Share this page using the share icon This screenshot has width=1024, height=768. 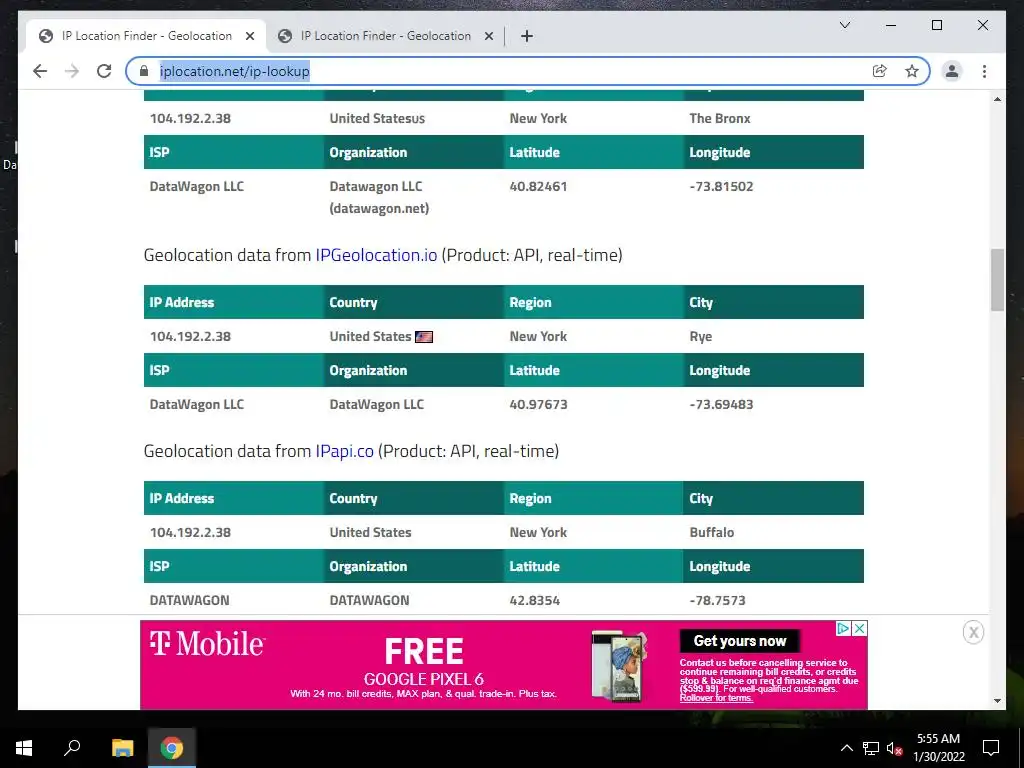point(880,71)
